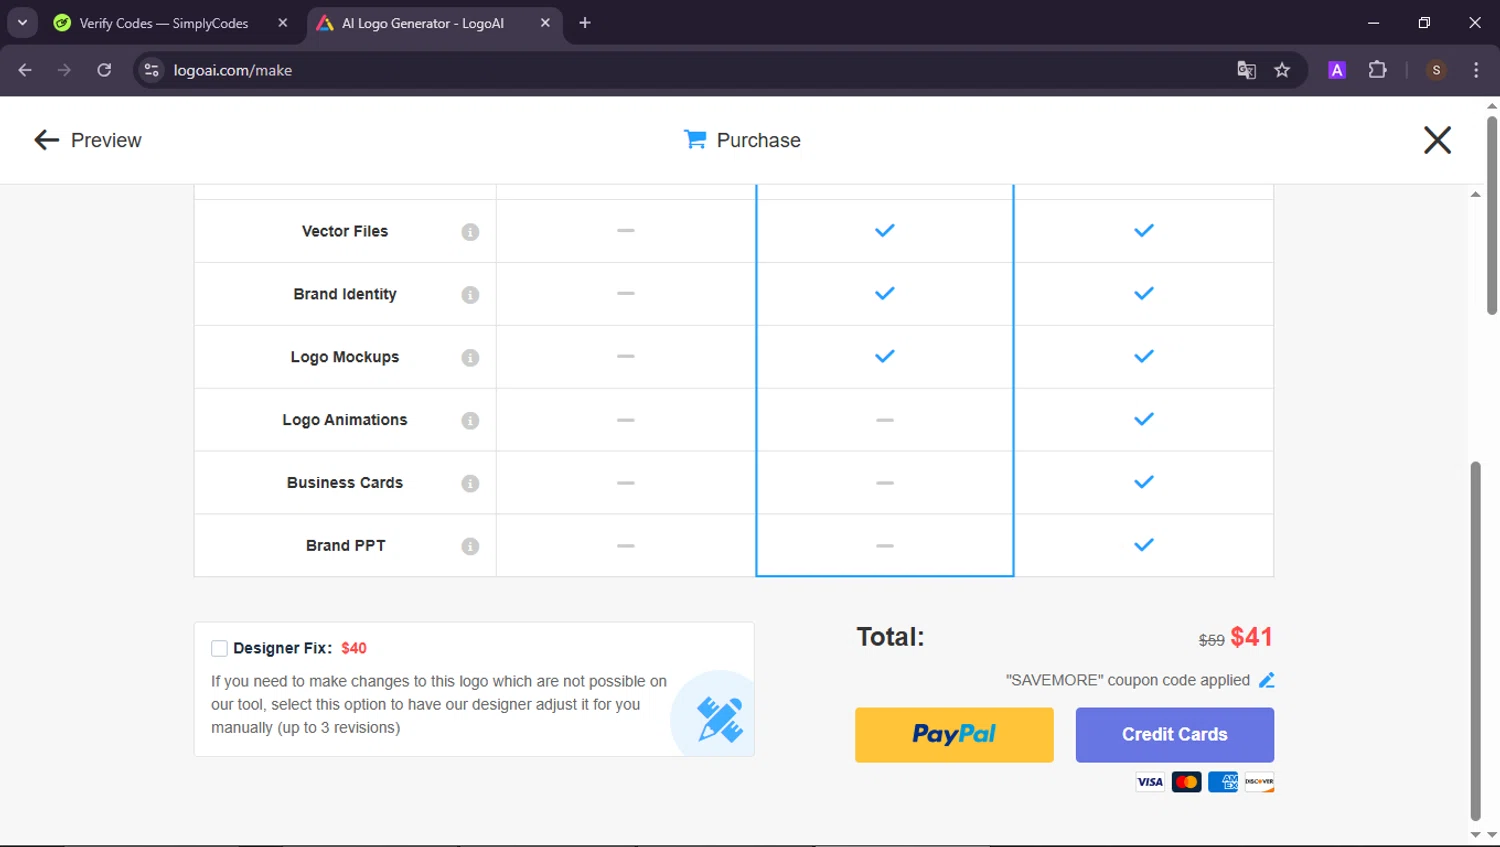Click the American Express icon

coord(1223,782)
